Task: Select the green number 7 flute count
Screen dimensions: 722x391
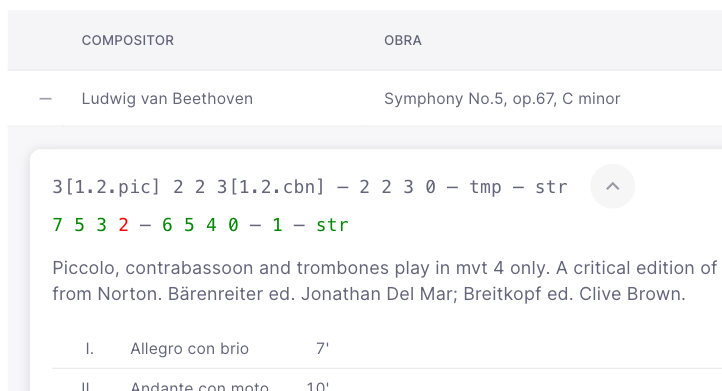Action: coord(57,225)
